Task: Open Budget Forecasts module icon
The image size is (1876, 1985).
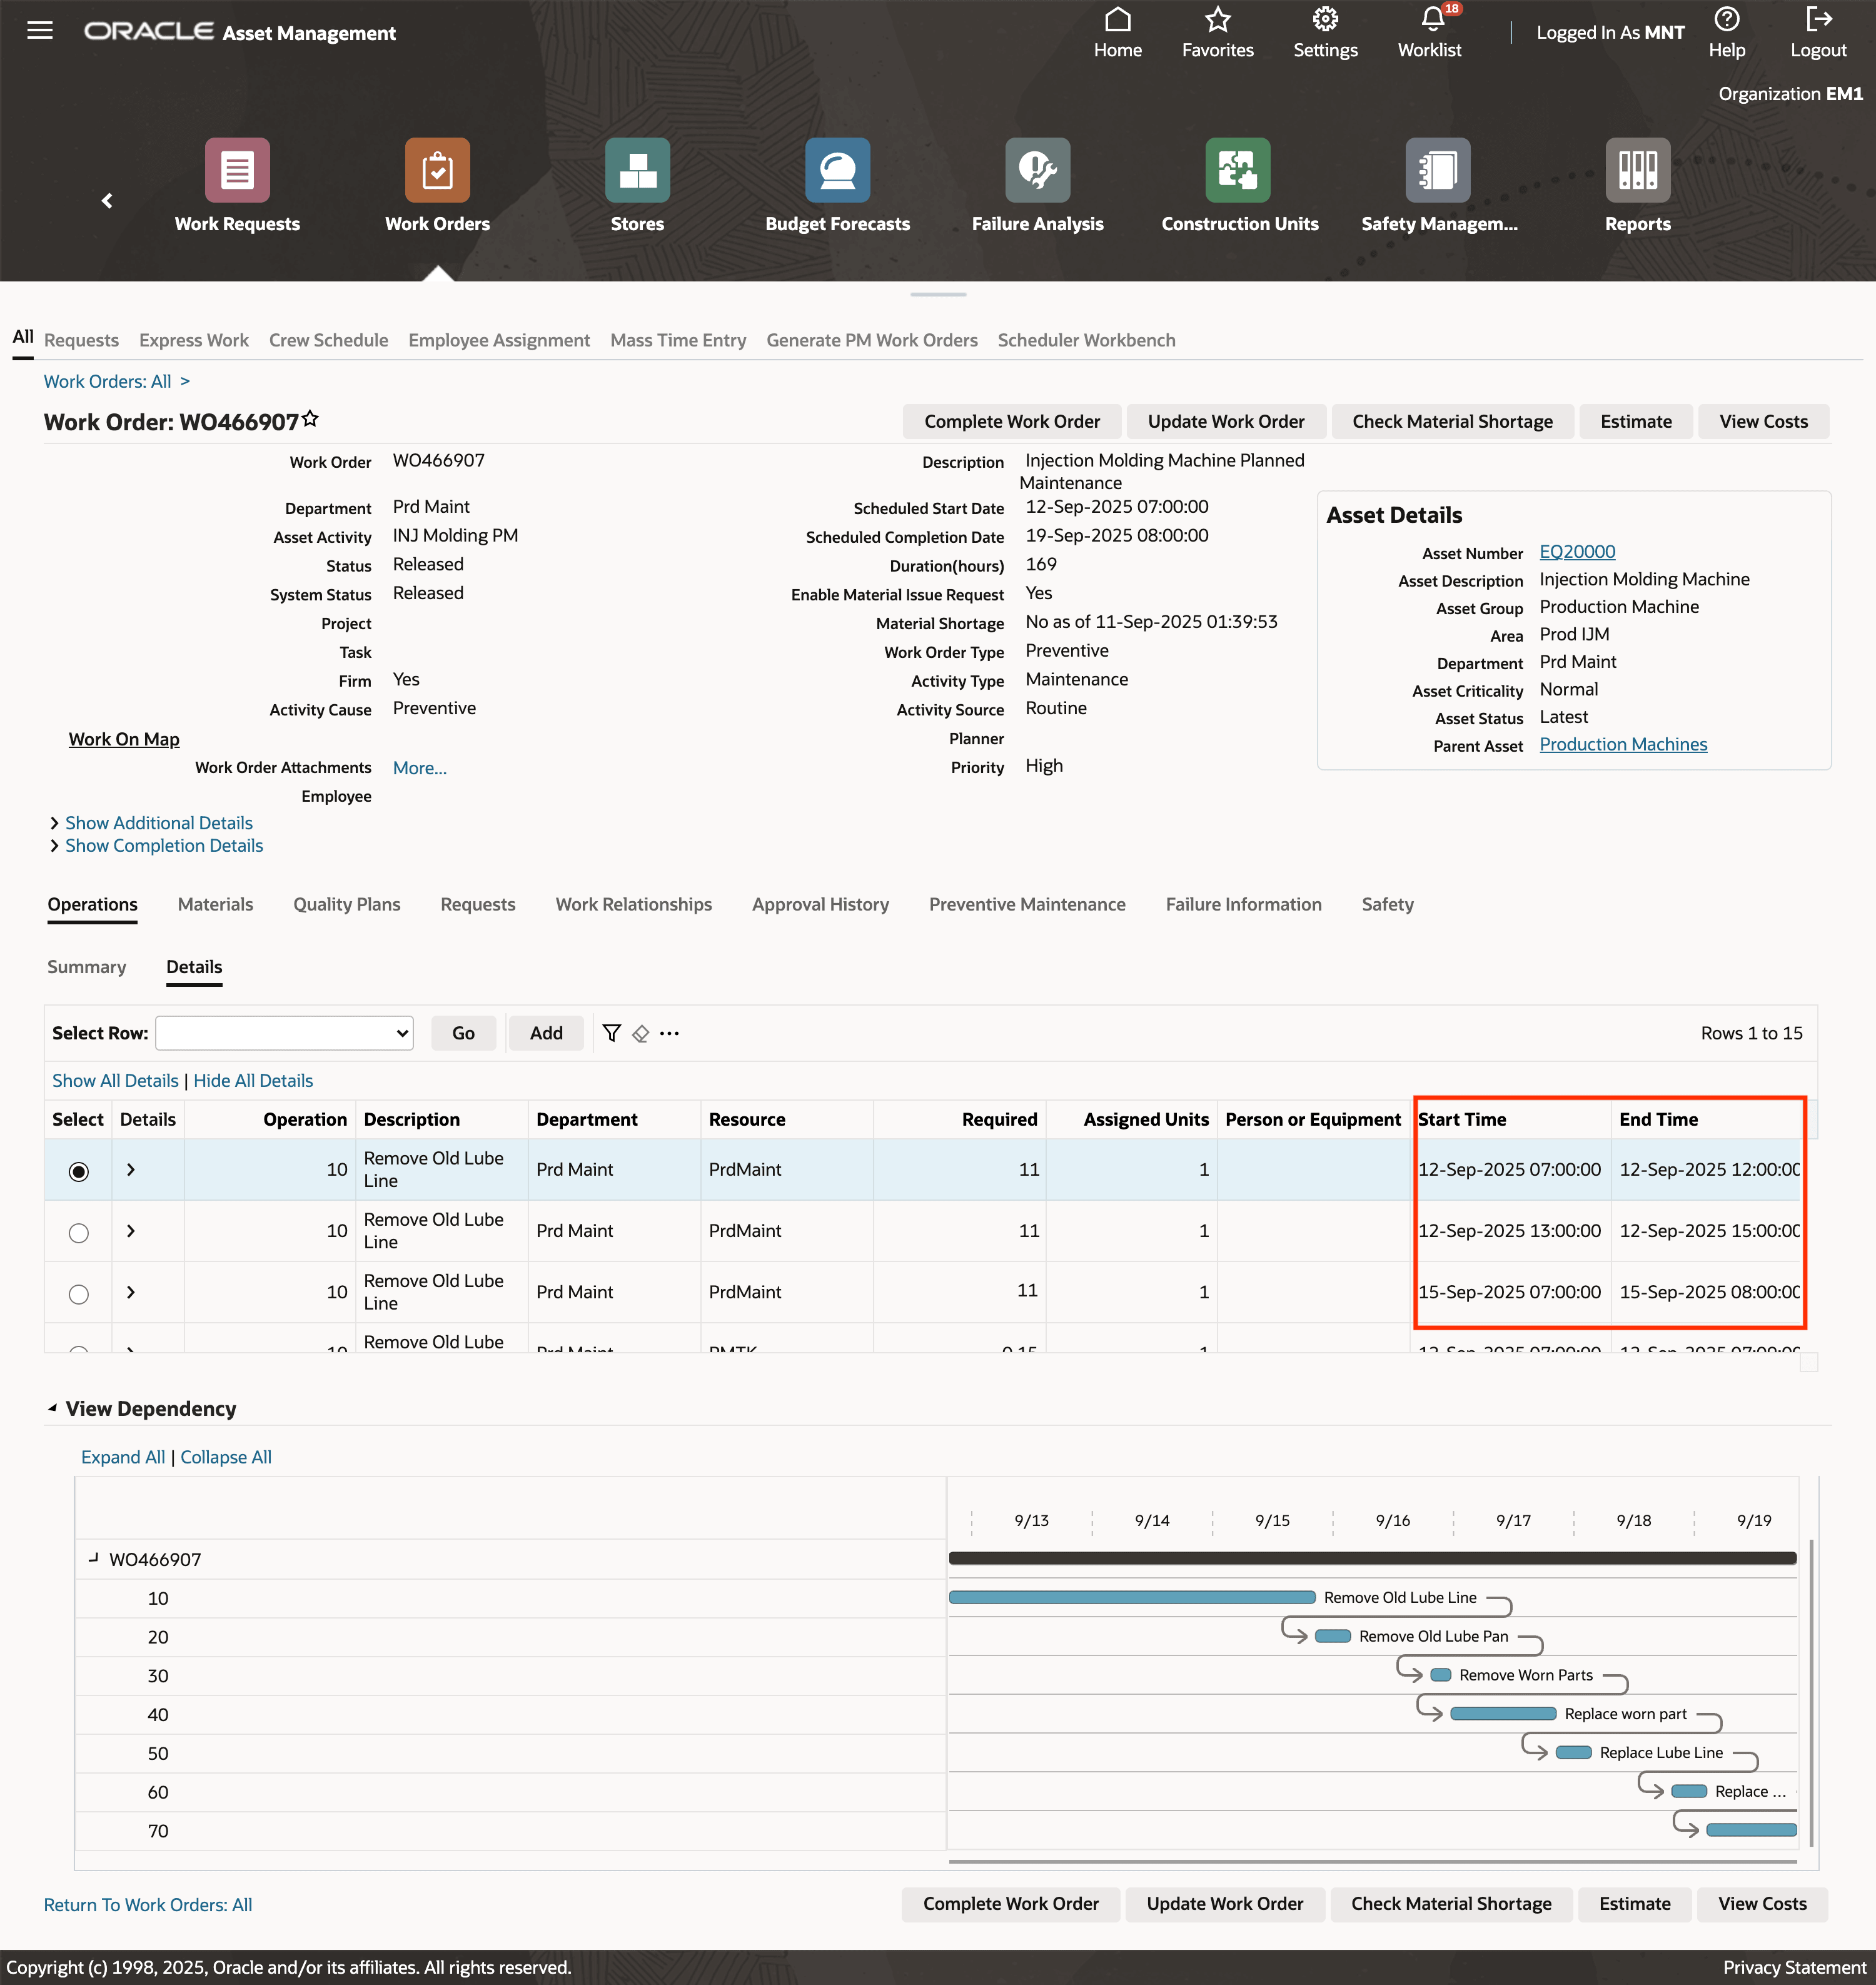Action: (837, 170)
